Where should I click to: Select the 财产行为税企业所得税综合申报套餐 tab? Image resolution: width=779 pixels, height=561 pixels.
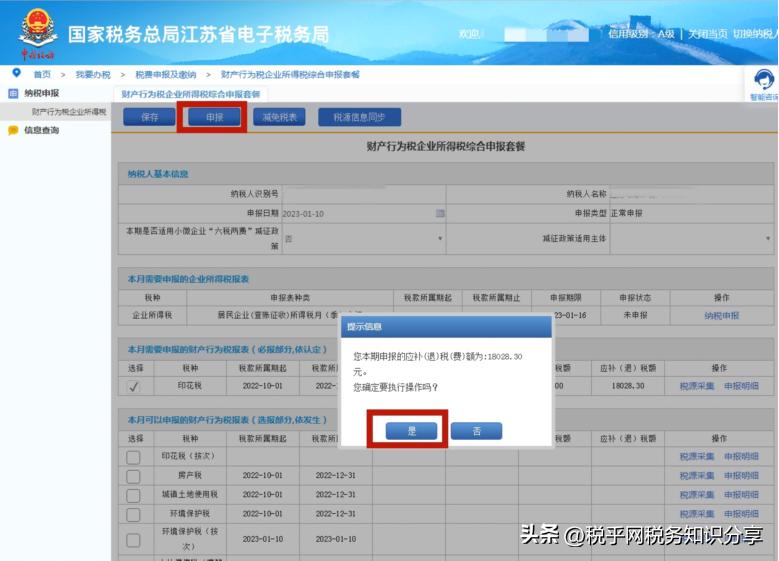190,94
